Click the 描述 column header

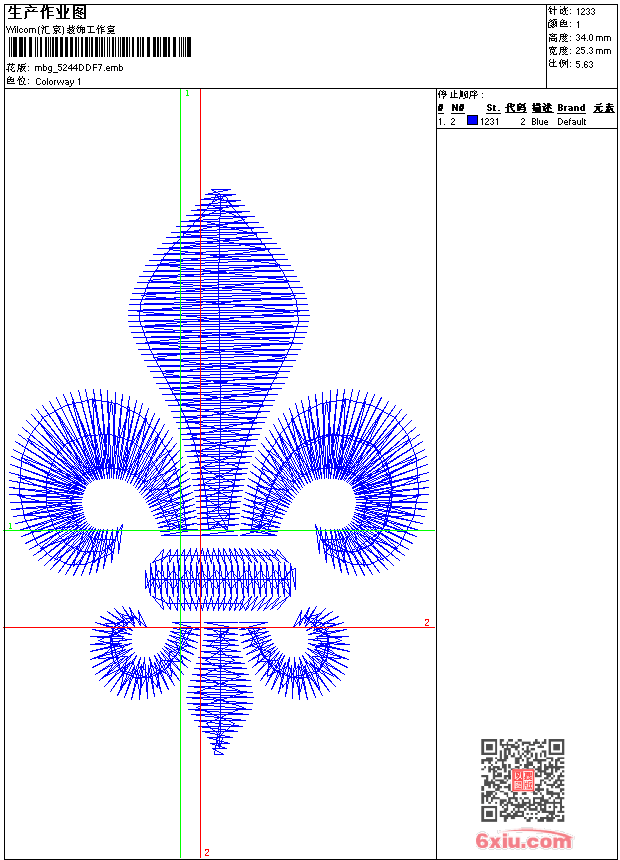point(541,108)
